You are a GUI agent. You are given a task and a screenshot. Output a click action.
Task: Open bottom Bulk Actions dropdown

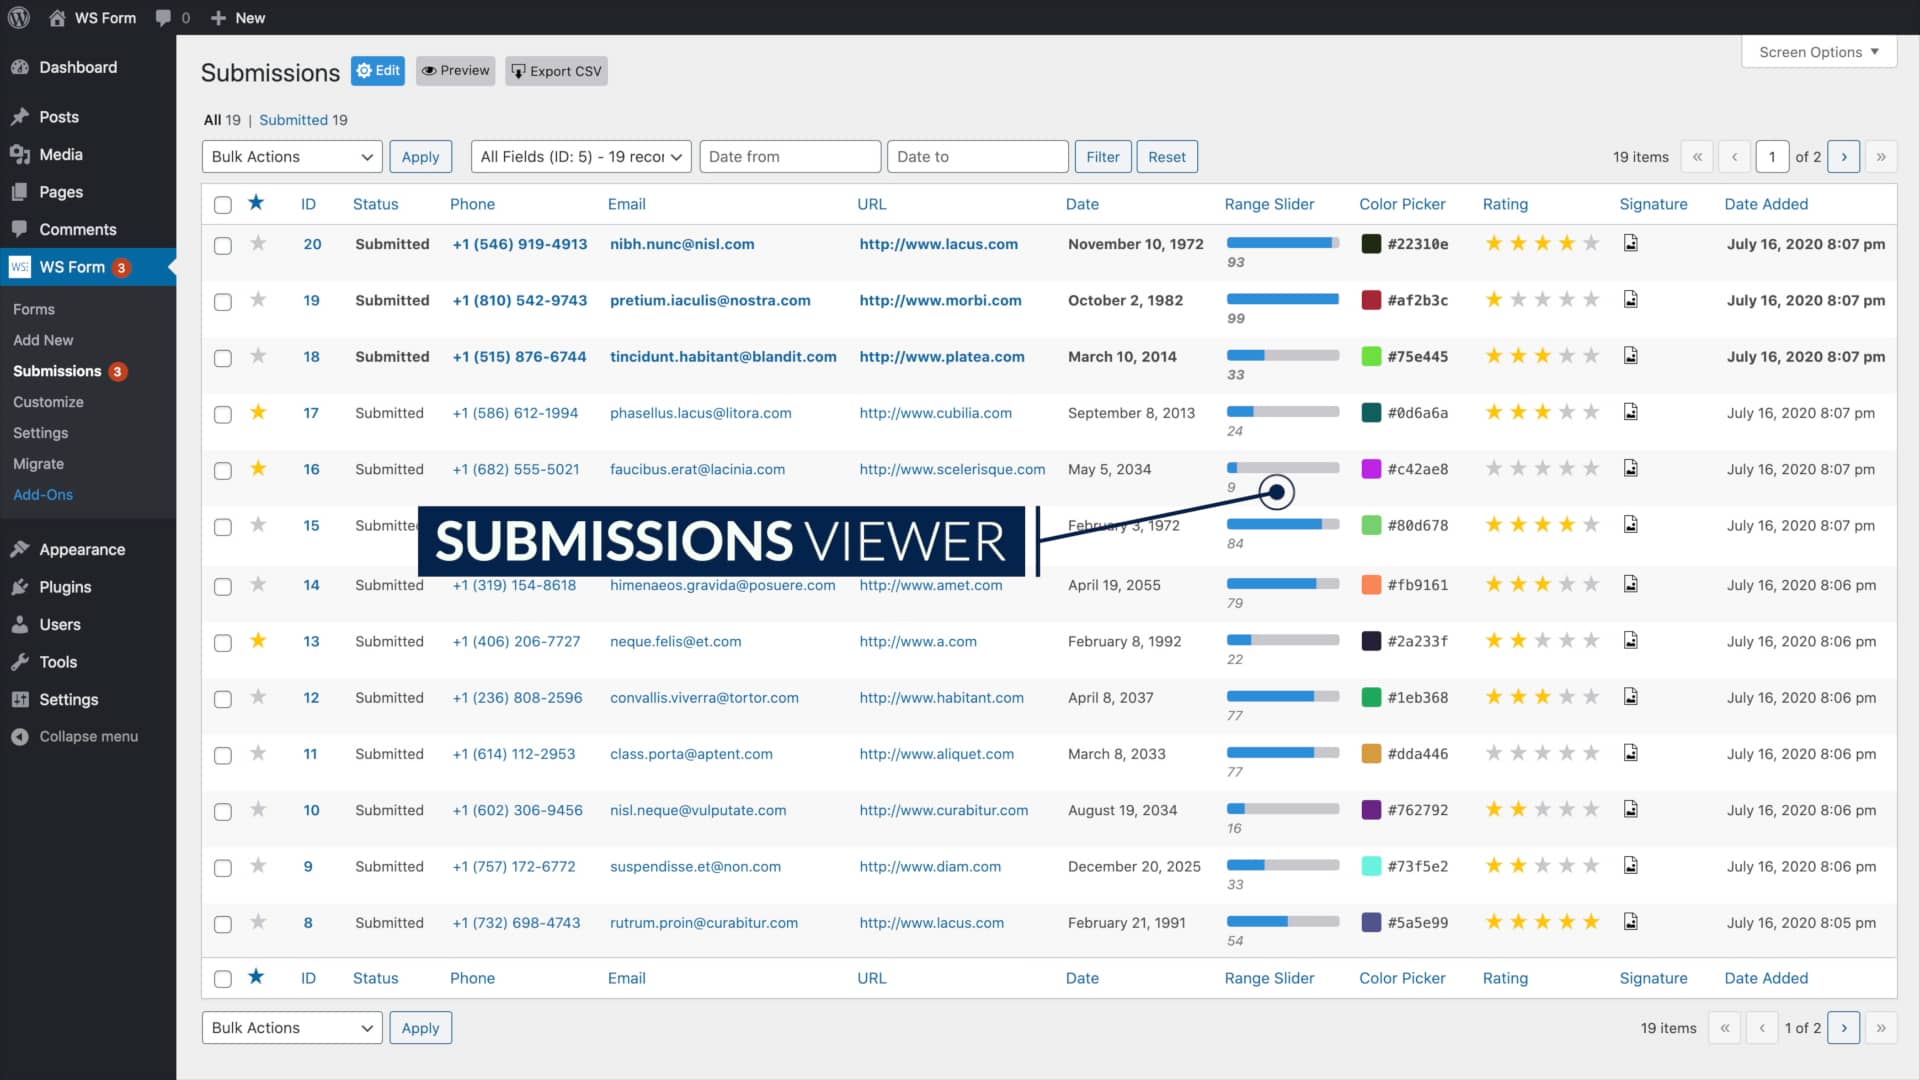point(292,1028)
